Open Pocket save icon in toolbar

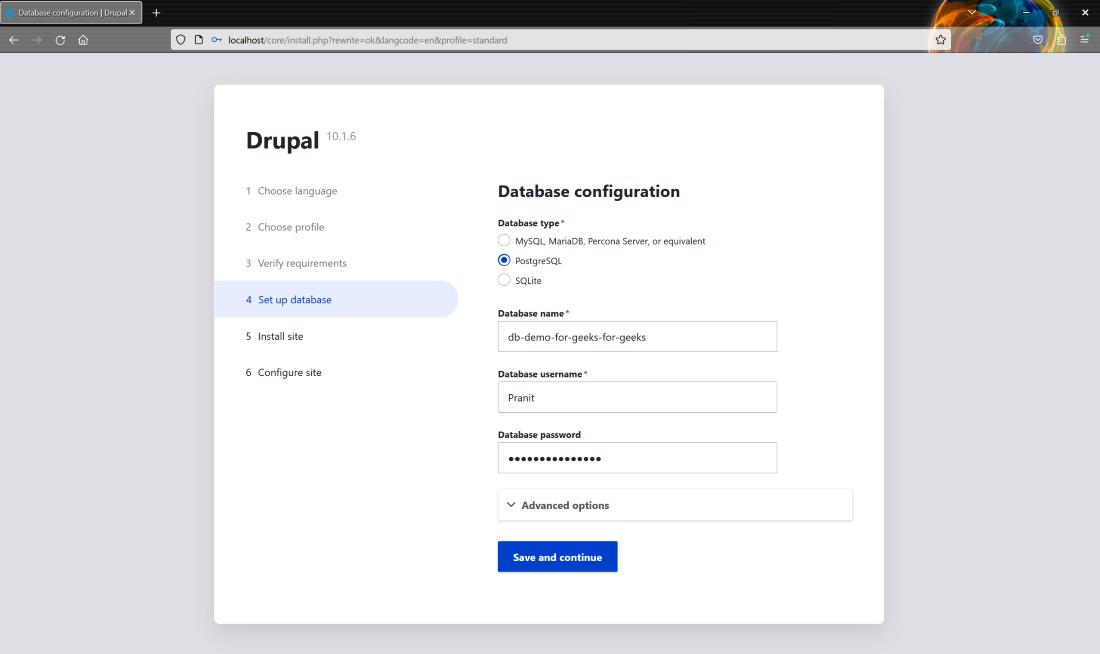[1038, 40]
